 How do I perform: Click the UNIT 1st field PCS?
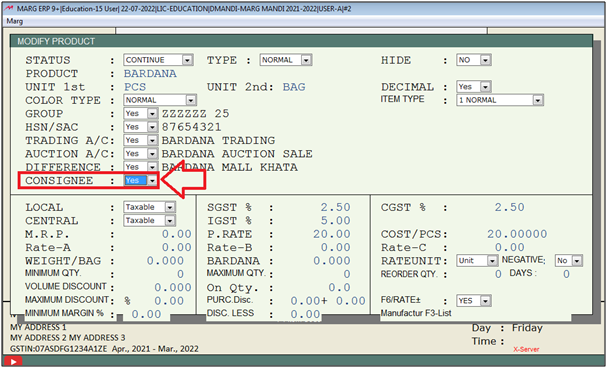[x=135, y=87]
